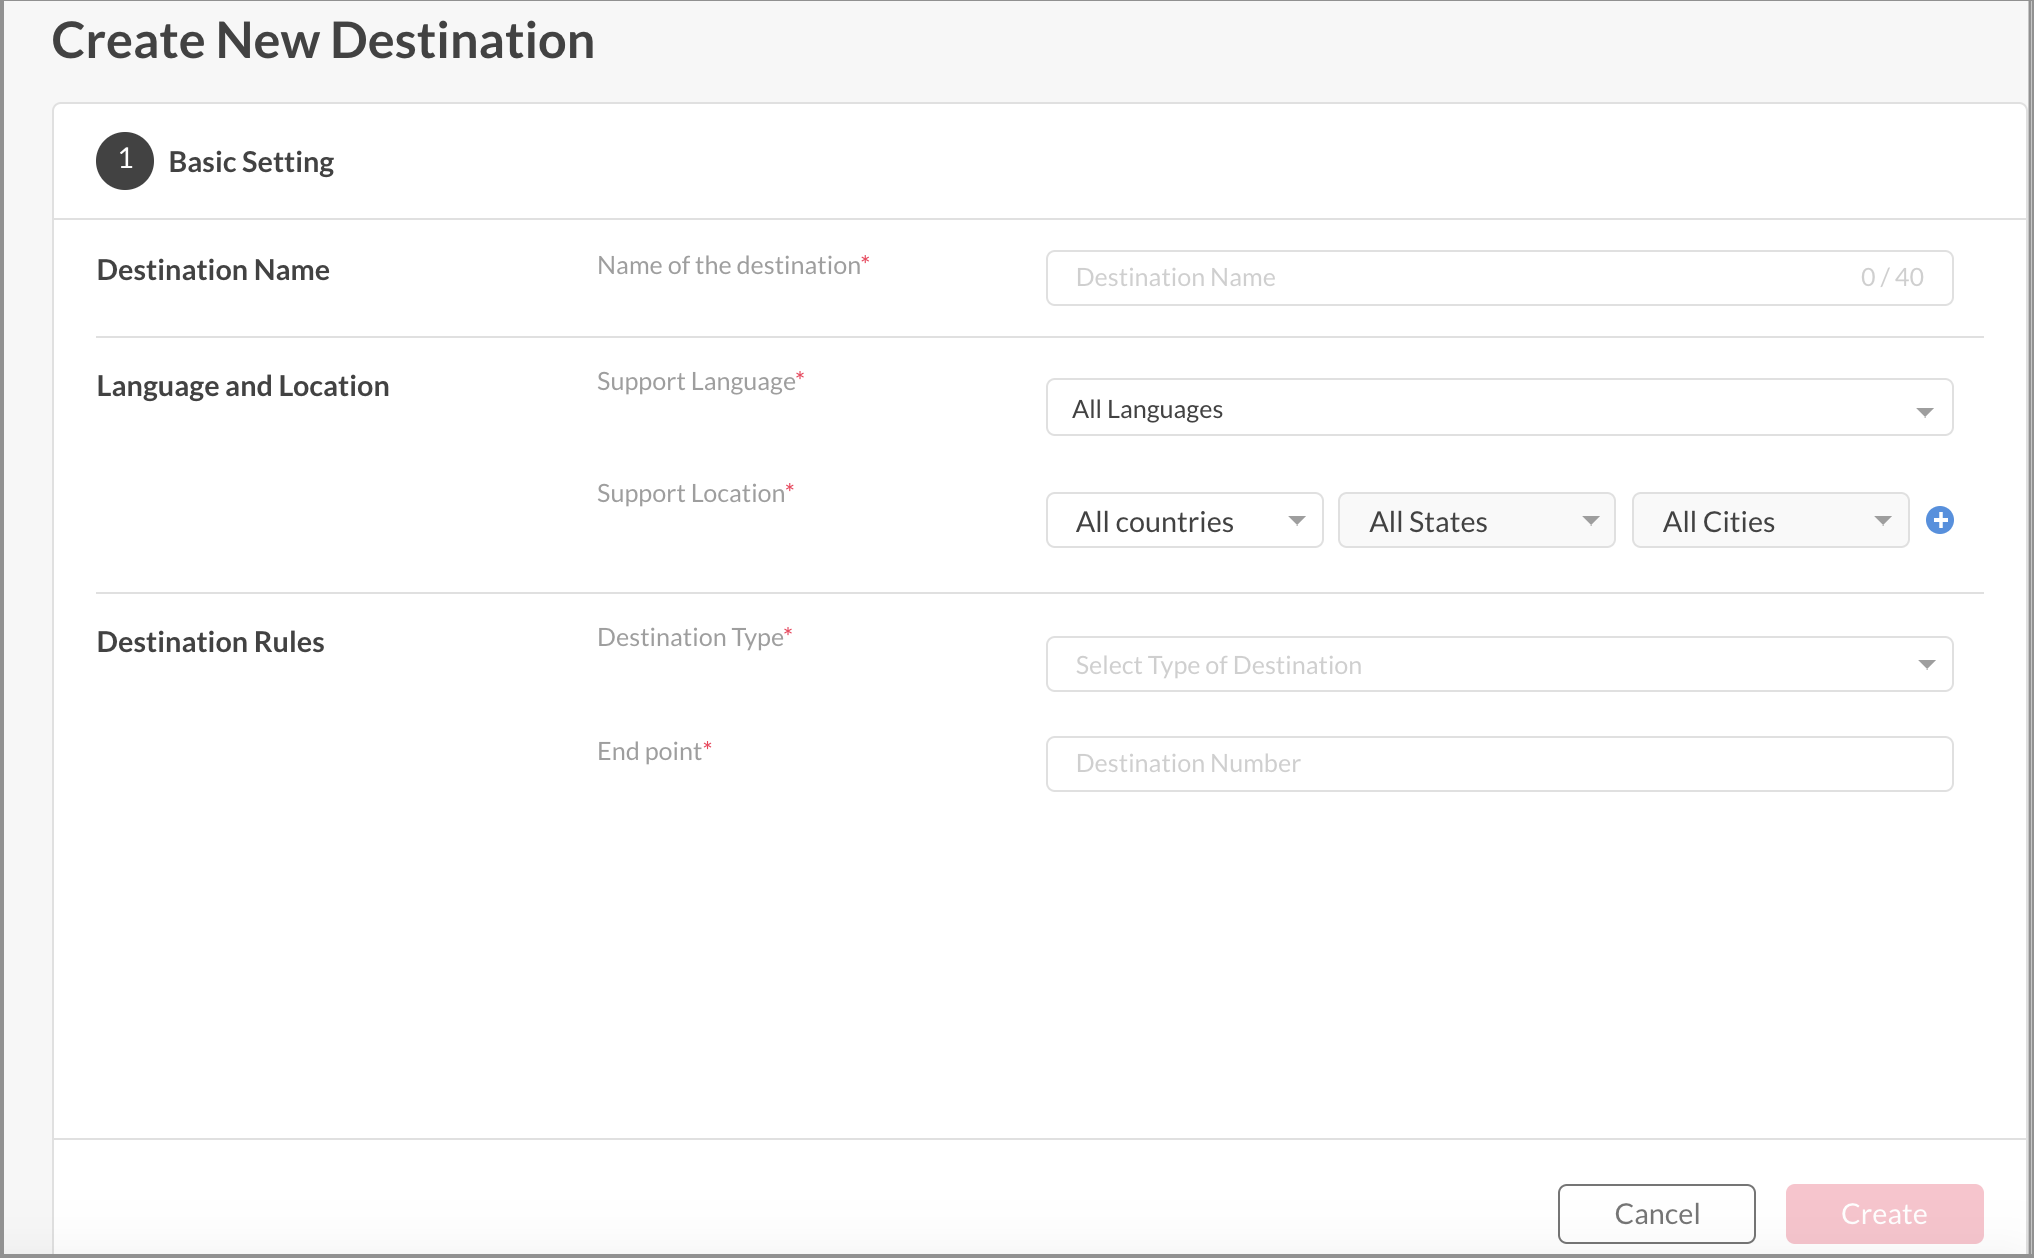Click the step 1 circle badge
Viewport: 2034px width, 1258px height.
tap(125, 160)
